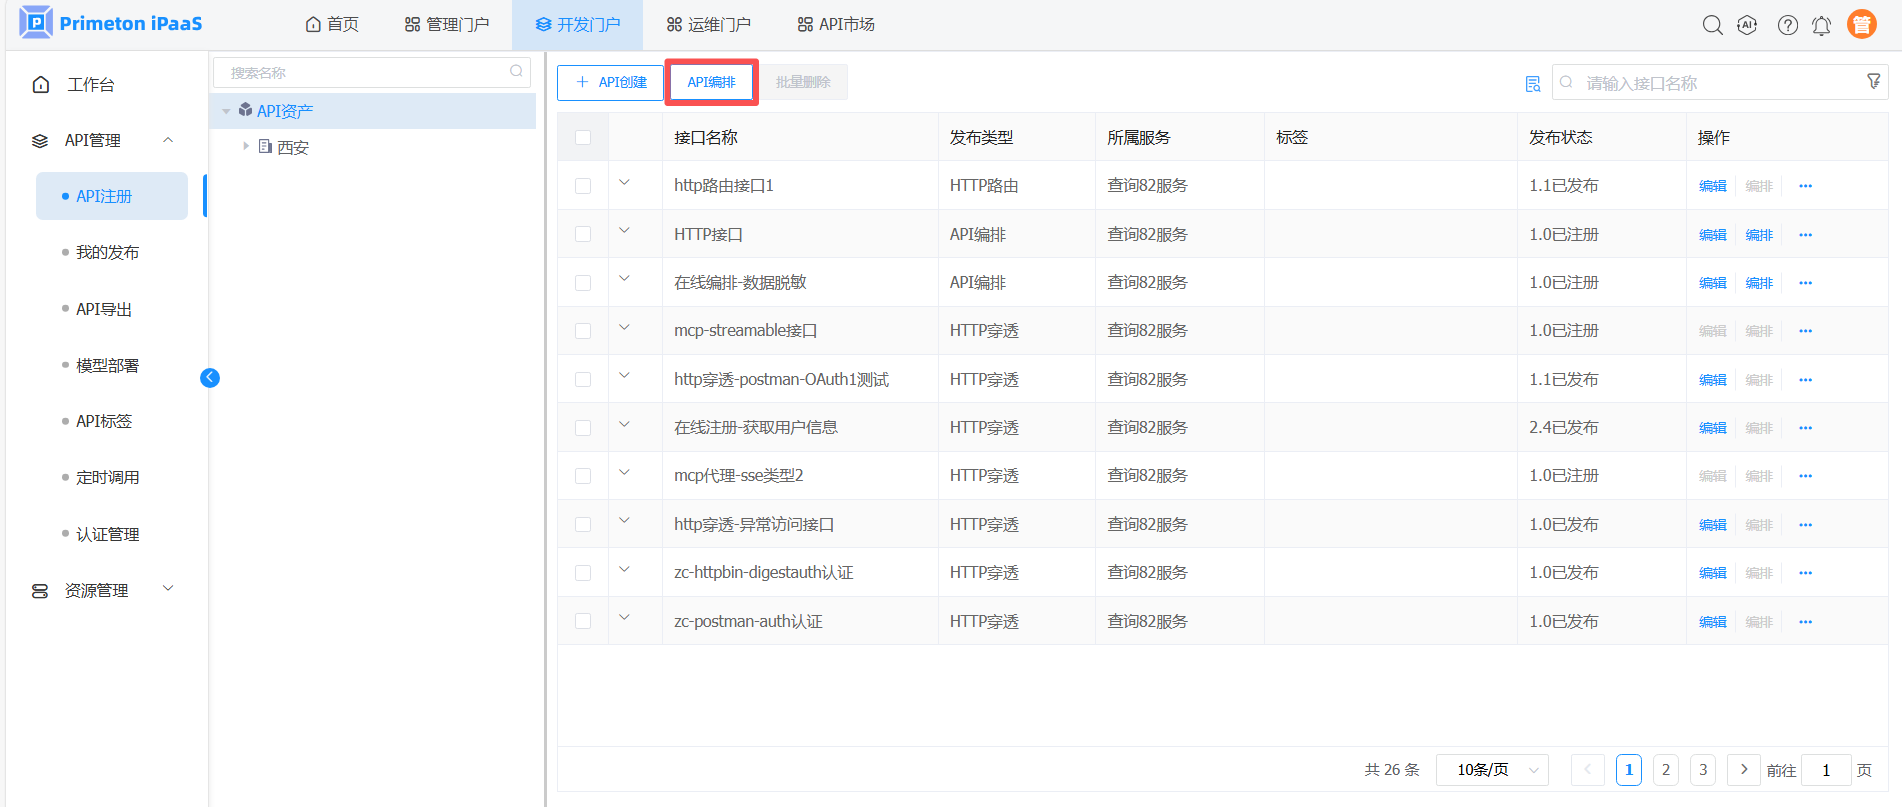Open 我的发布 in the sidebar
Image resolution: width=1902 pixels, height=807 pixels.
click(x=107, y=253)
